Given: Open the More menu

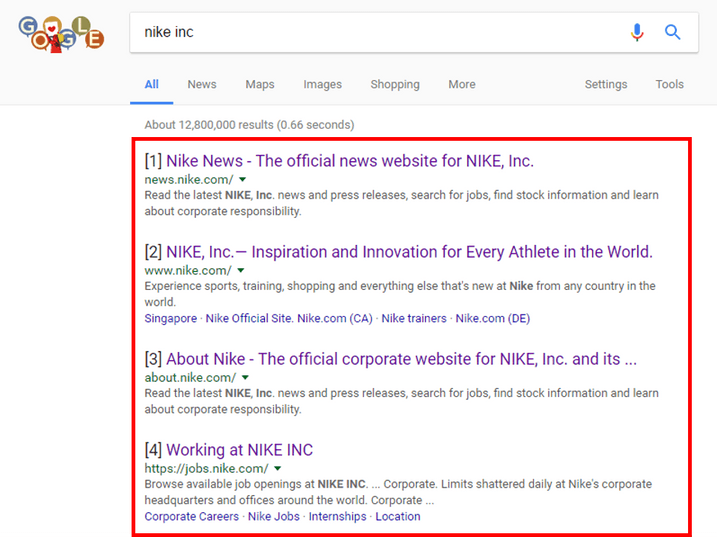Looking at the screenshot, I should coord(462,84).
